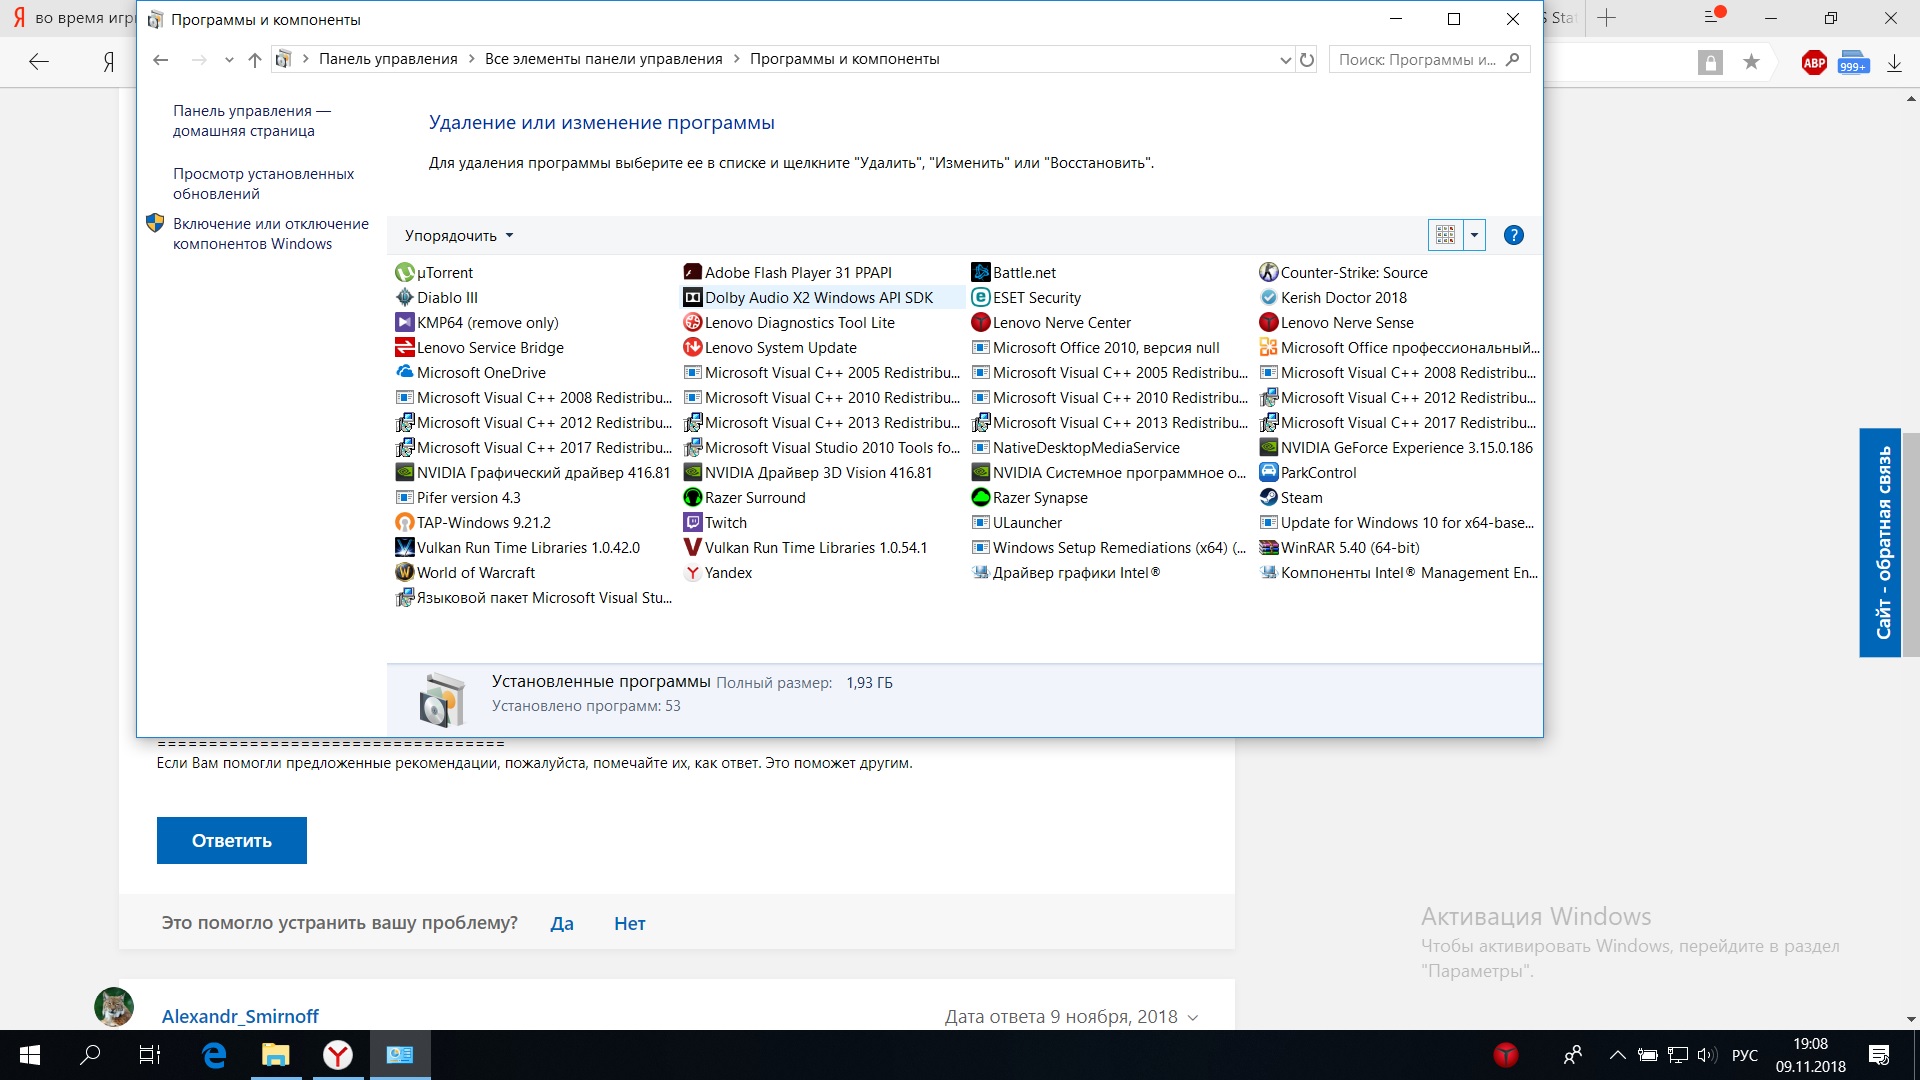Viewport: 1920px width, 1080px height.
Task: Click the ESET Security icon
Action: pos(981,297)
